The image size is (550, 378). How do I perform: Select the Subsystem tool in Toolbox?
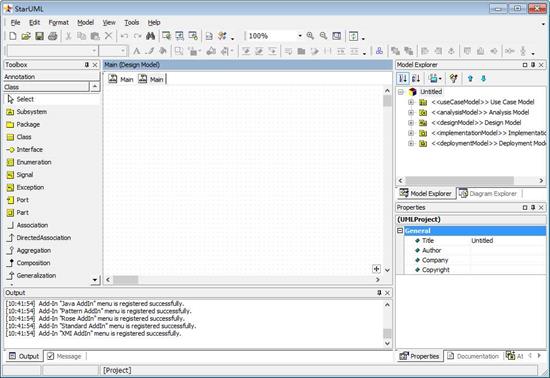click(52, 112)
